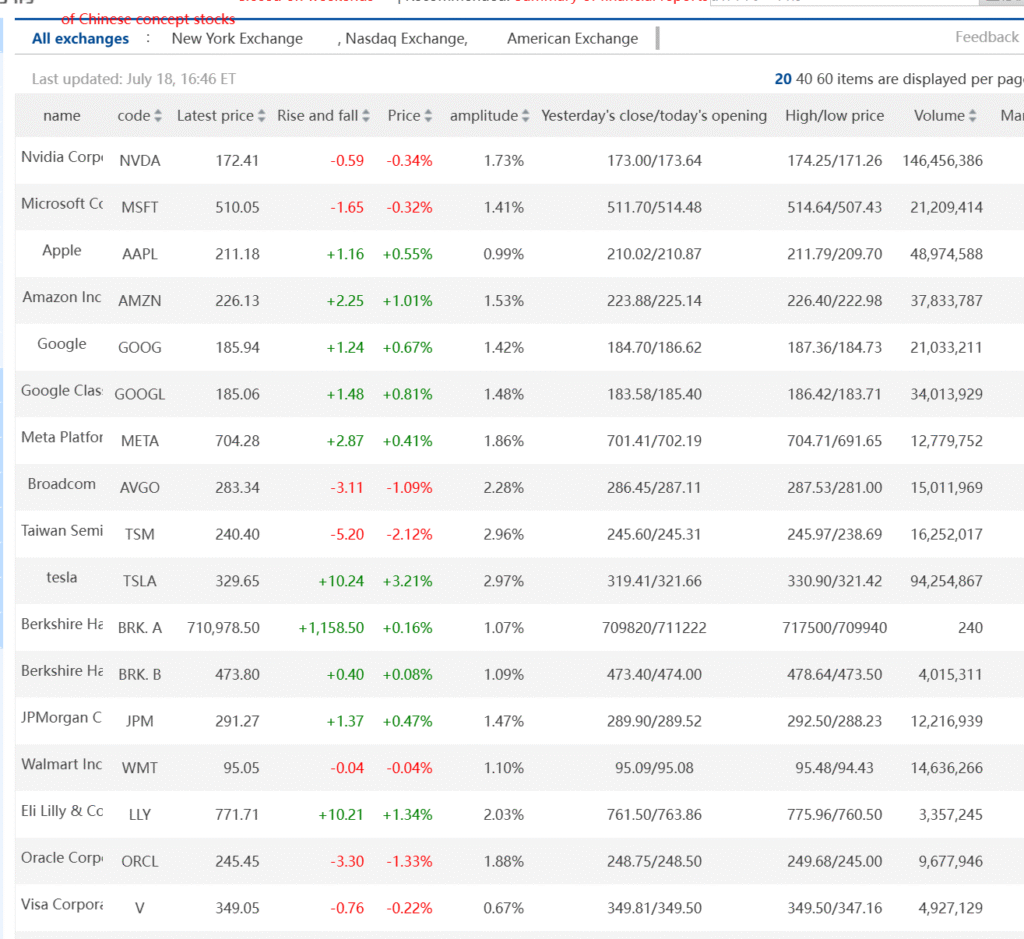Image resolution: width=1024 pixels, height=939 pixels.
Task: Open American Exchange tab
Action: 572,39
